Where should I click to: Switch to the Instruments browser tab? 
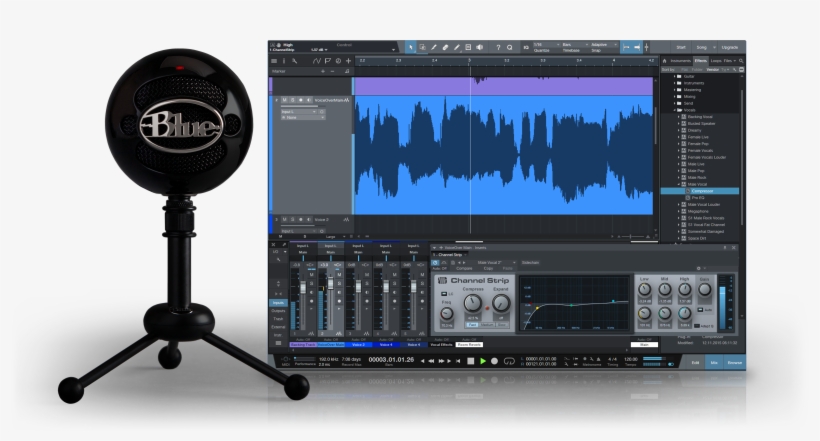[681, 61]
